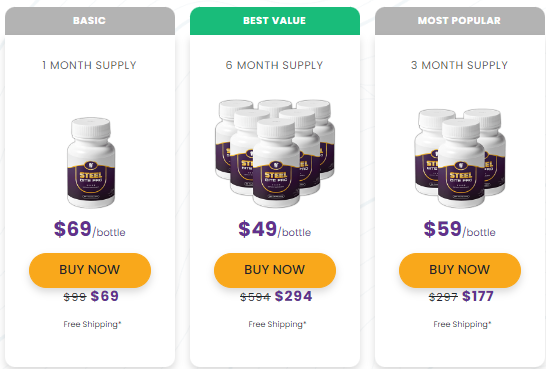Click the $69/bottle price text
Viewport: 546px width, 369px height.
89,229
